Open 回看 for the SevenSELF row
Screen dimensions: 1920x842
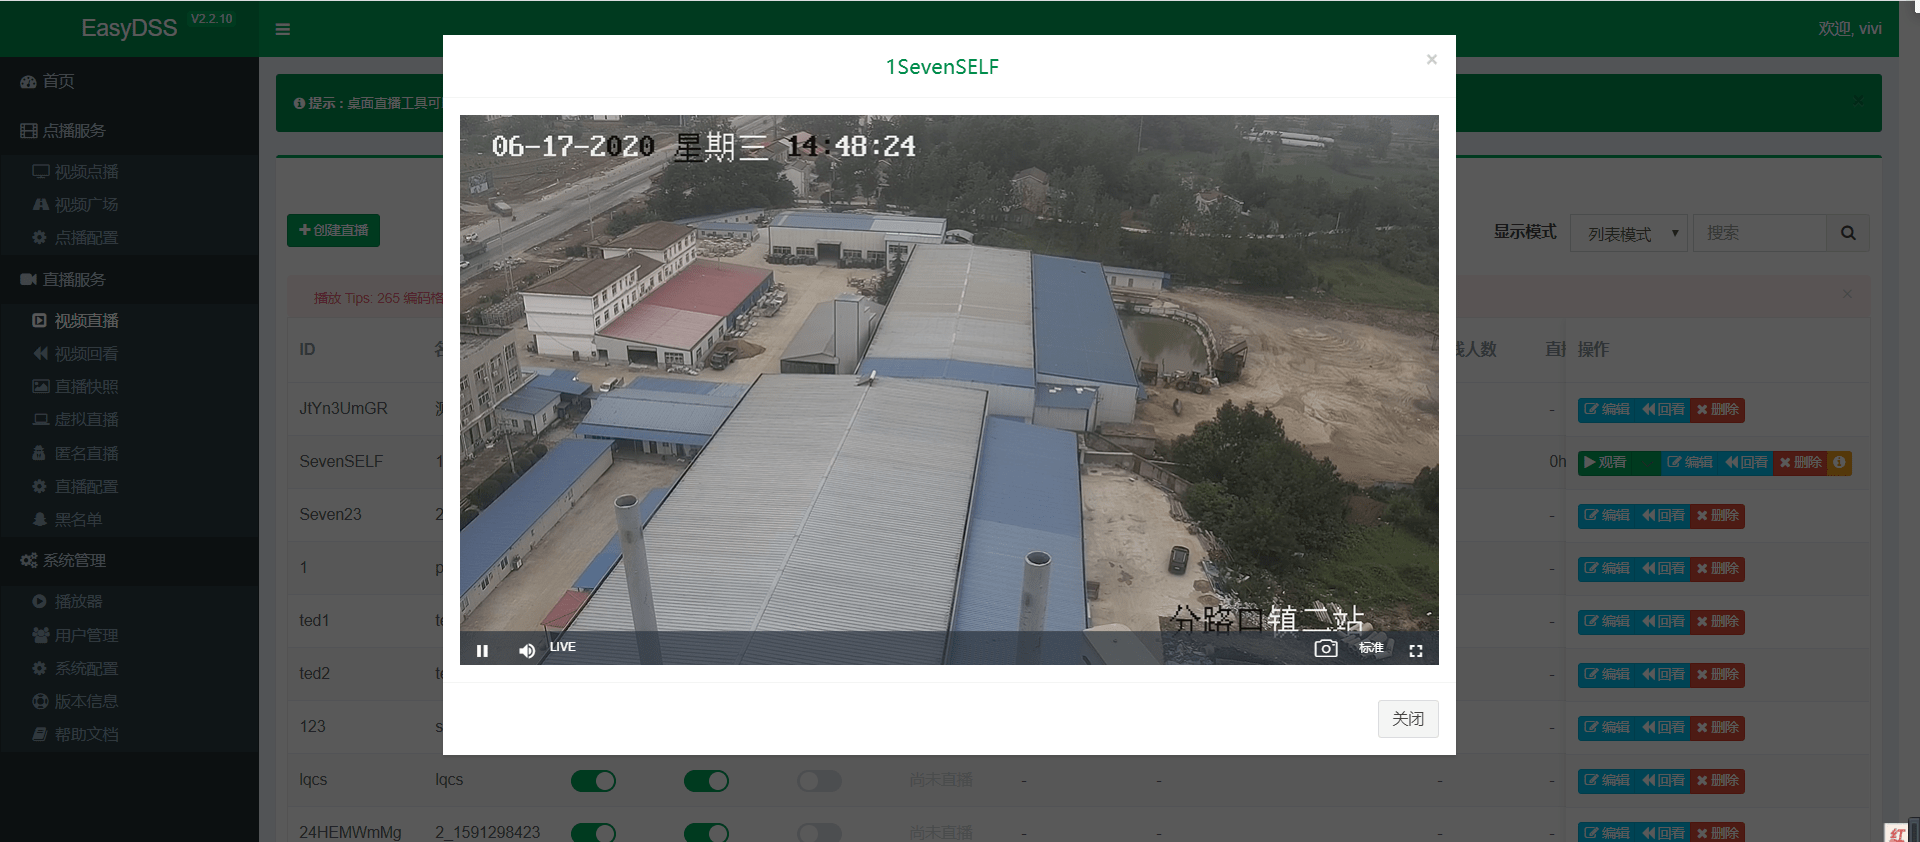[x=1746, y=462]
